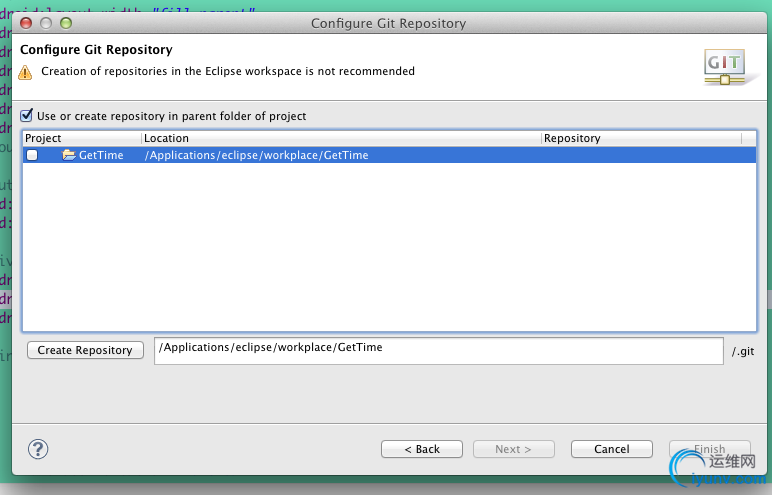
Task: Click the Project column header
Action: point(80,138)
